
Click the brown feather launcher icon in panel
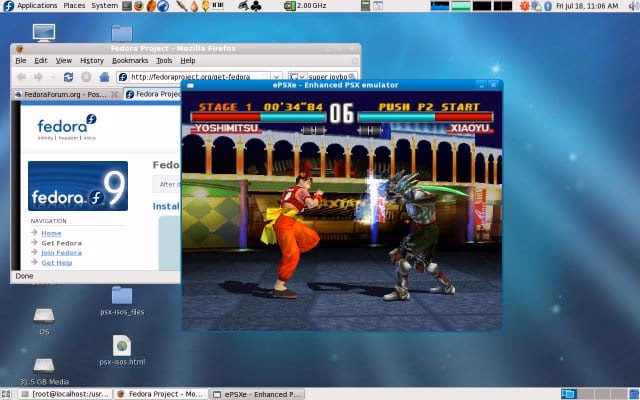coord(151,6)
